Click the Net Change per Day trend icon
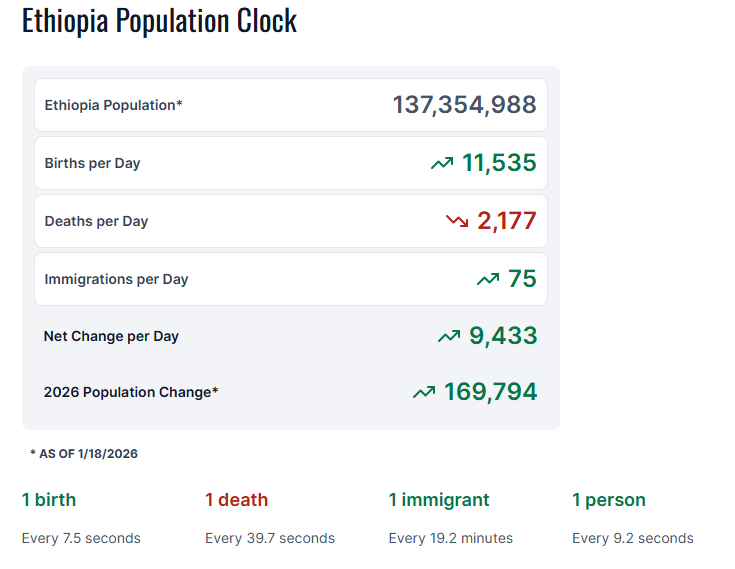The width and height of the screenshot is (735, 569). (449, 336)
